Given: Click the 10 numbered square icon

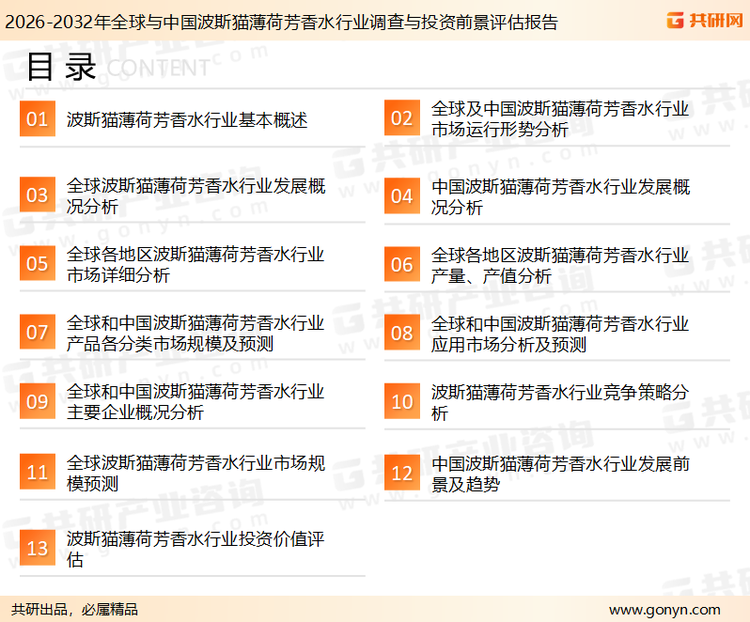Looking at the screenshot, I should coord(401,402).
